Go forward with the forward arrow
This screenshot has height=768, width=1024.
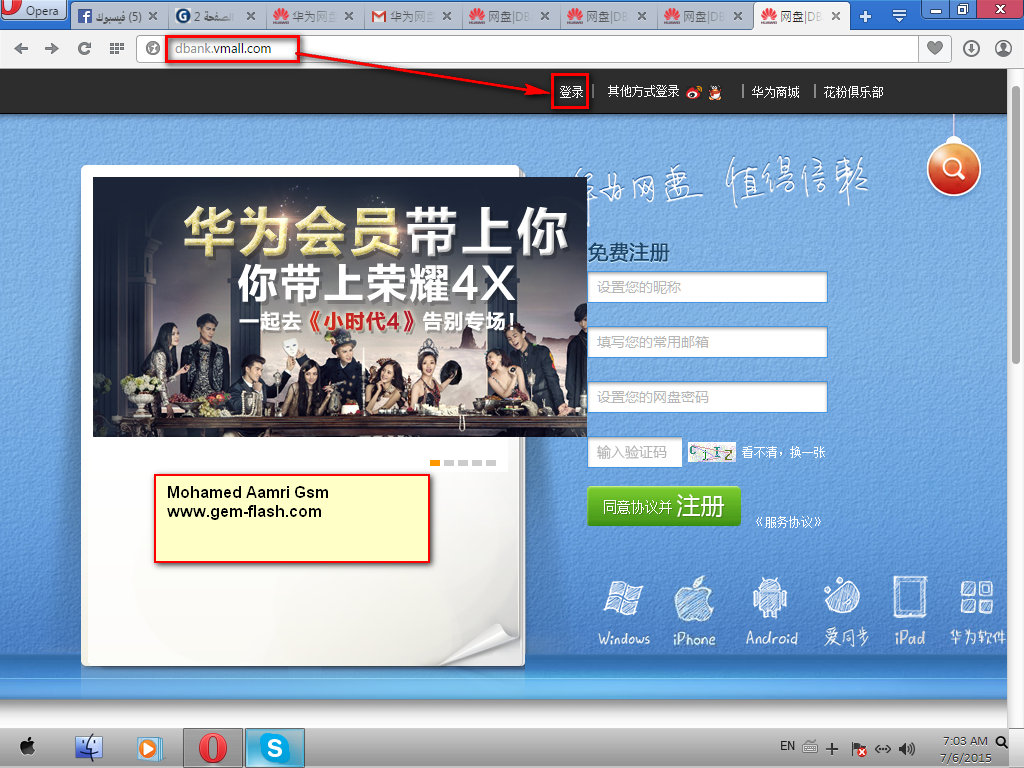click(x=52, y=48)
